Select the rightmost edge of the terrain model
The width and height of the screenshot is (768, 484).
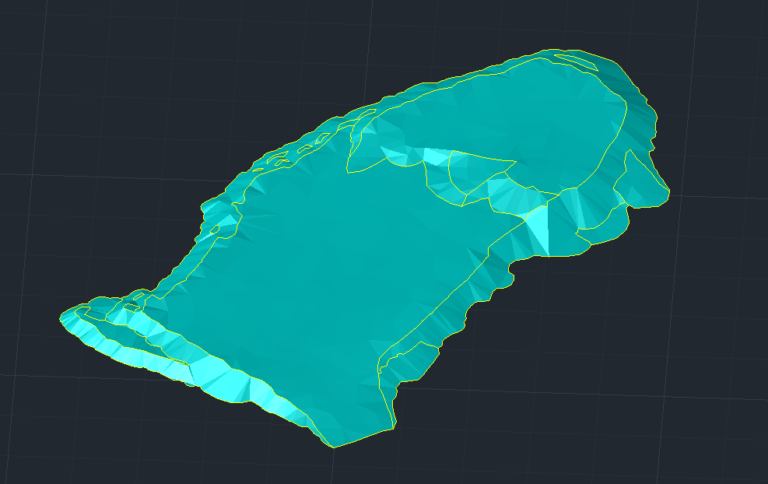[x=667, y=192]
